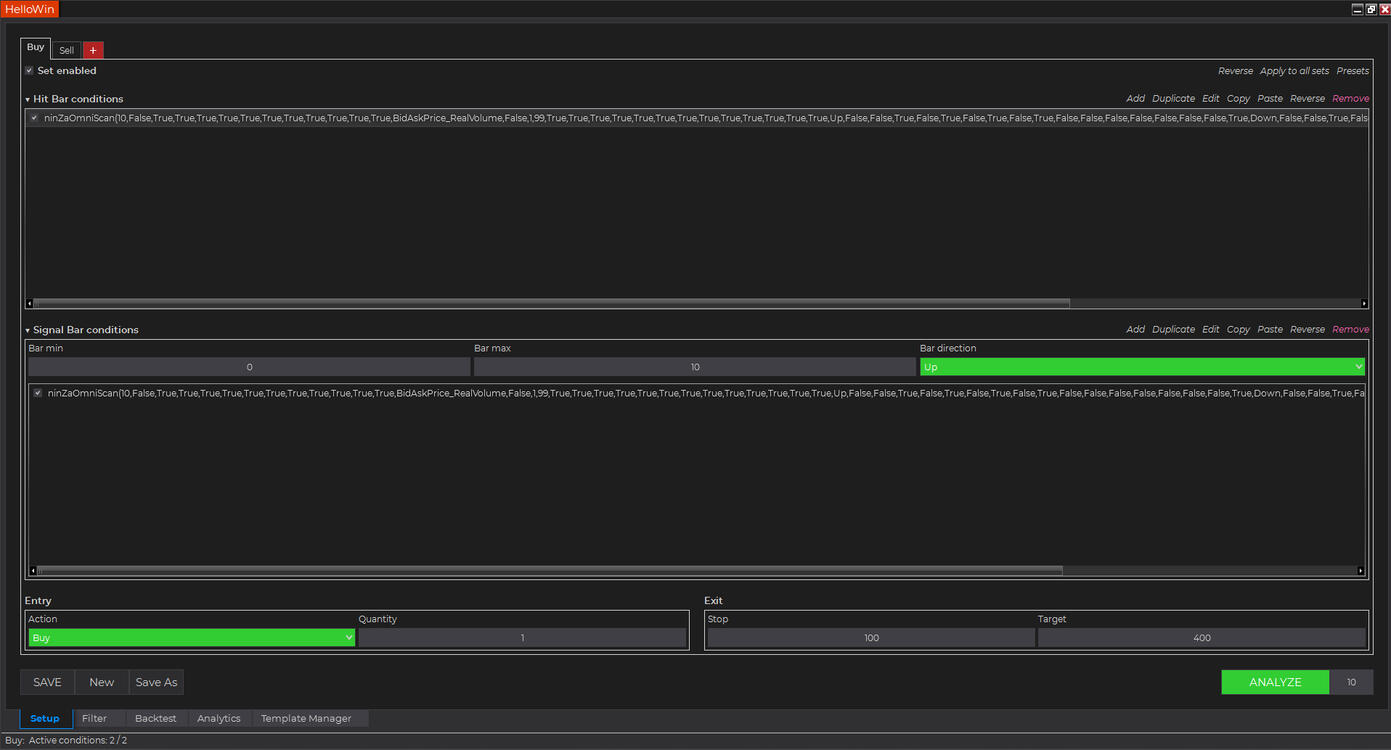Uncheck the Signal Bar ninZaOmniScan condition
Viewport: 1391px width, 750px height.
tap(38, 393)
